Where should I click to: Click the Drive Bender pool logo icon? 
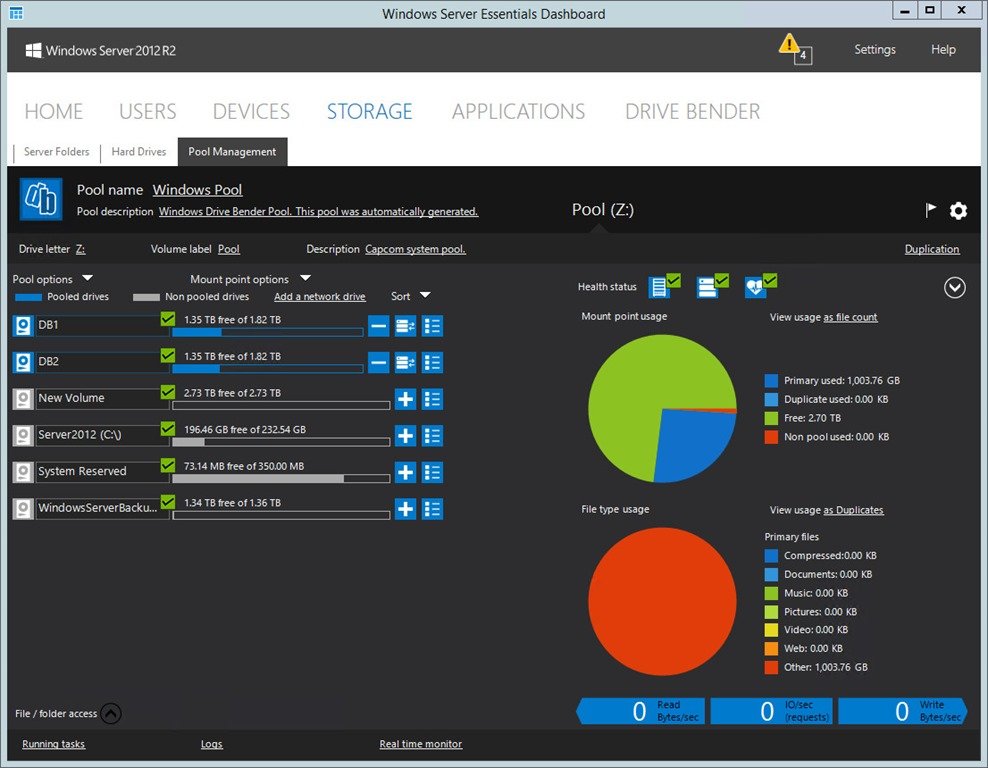coord(41,199)
